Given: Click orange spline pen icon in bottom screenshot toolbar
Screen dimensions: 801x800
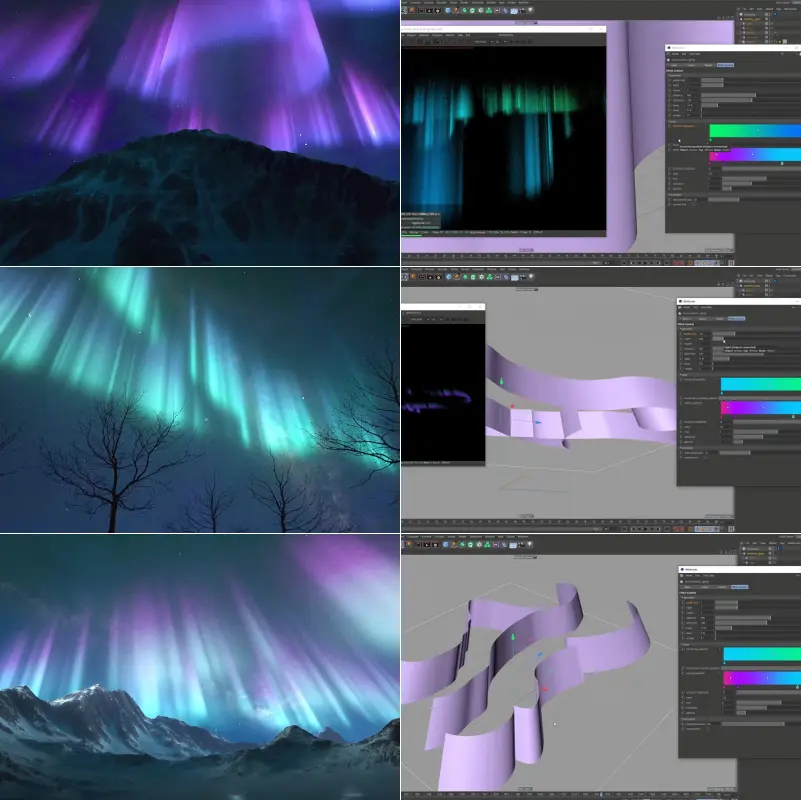Looking at the screenshot, I should (x=454, y=545).
